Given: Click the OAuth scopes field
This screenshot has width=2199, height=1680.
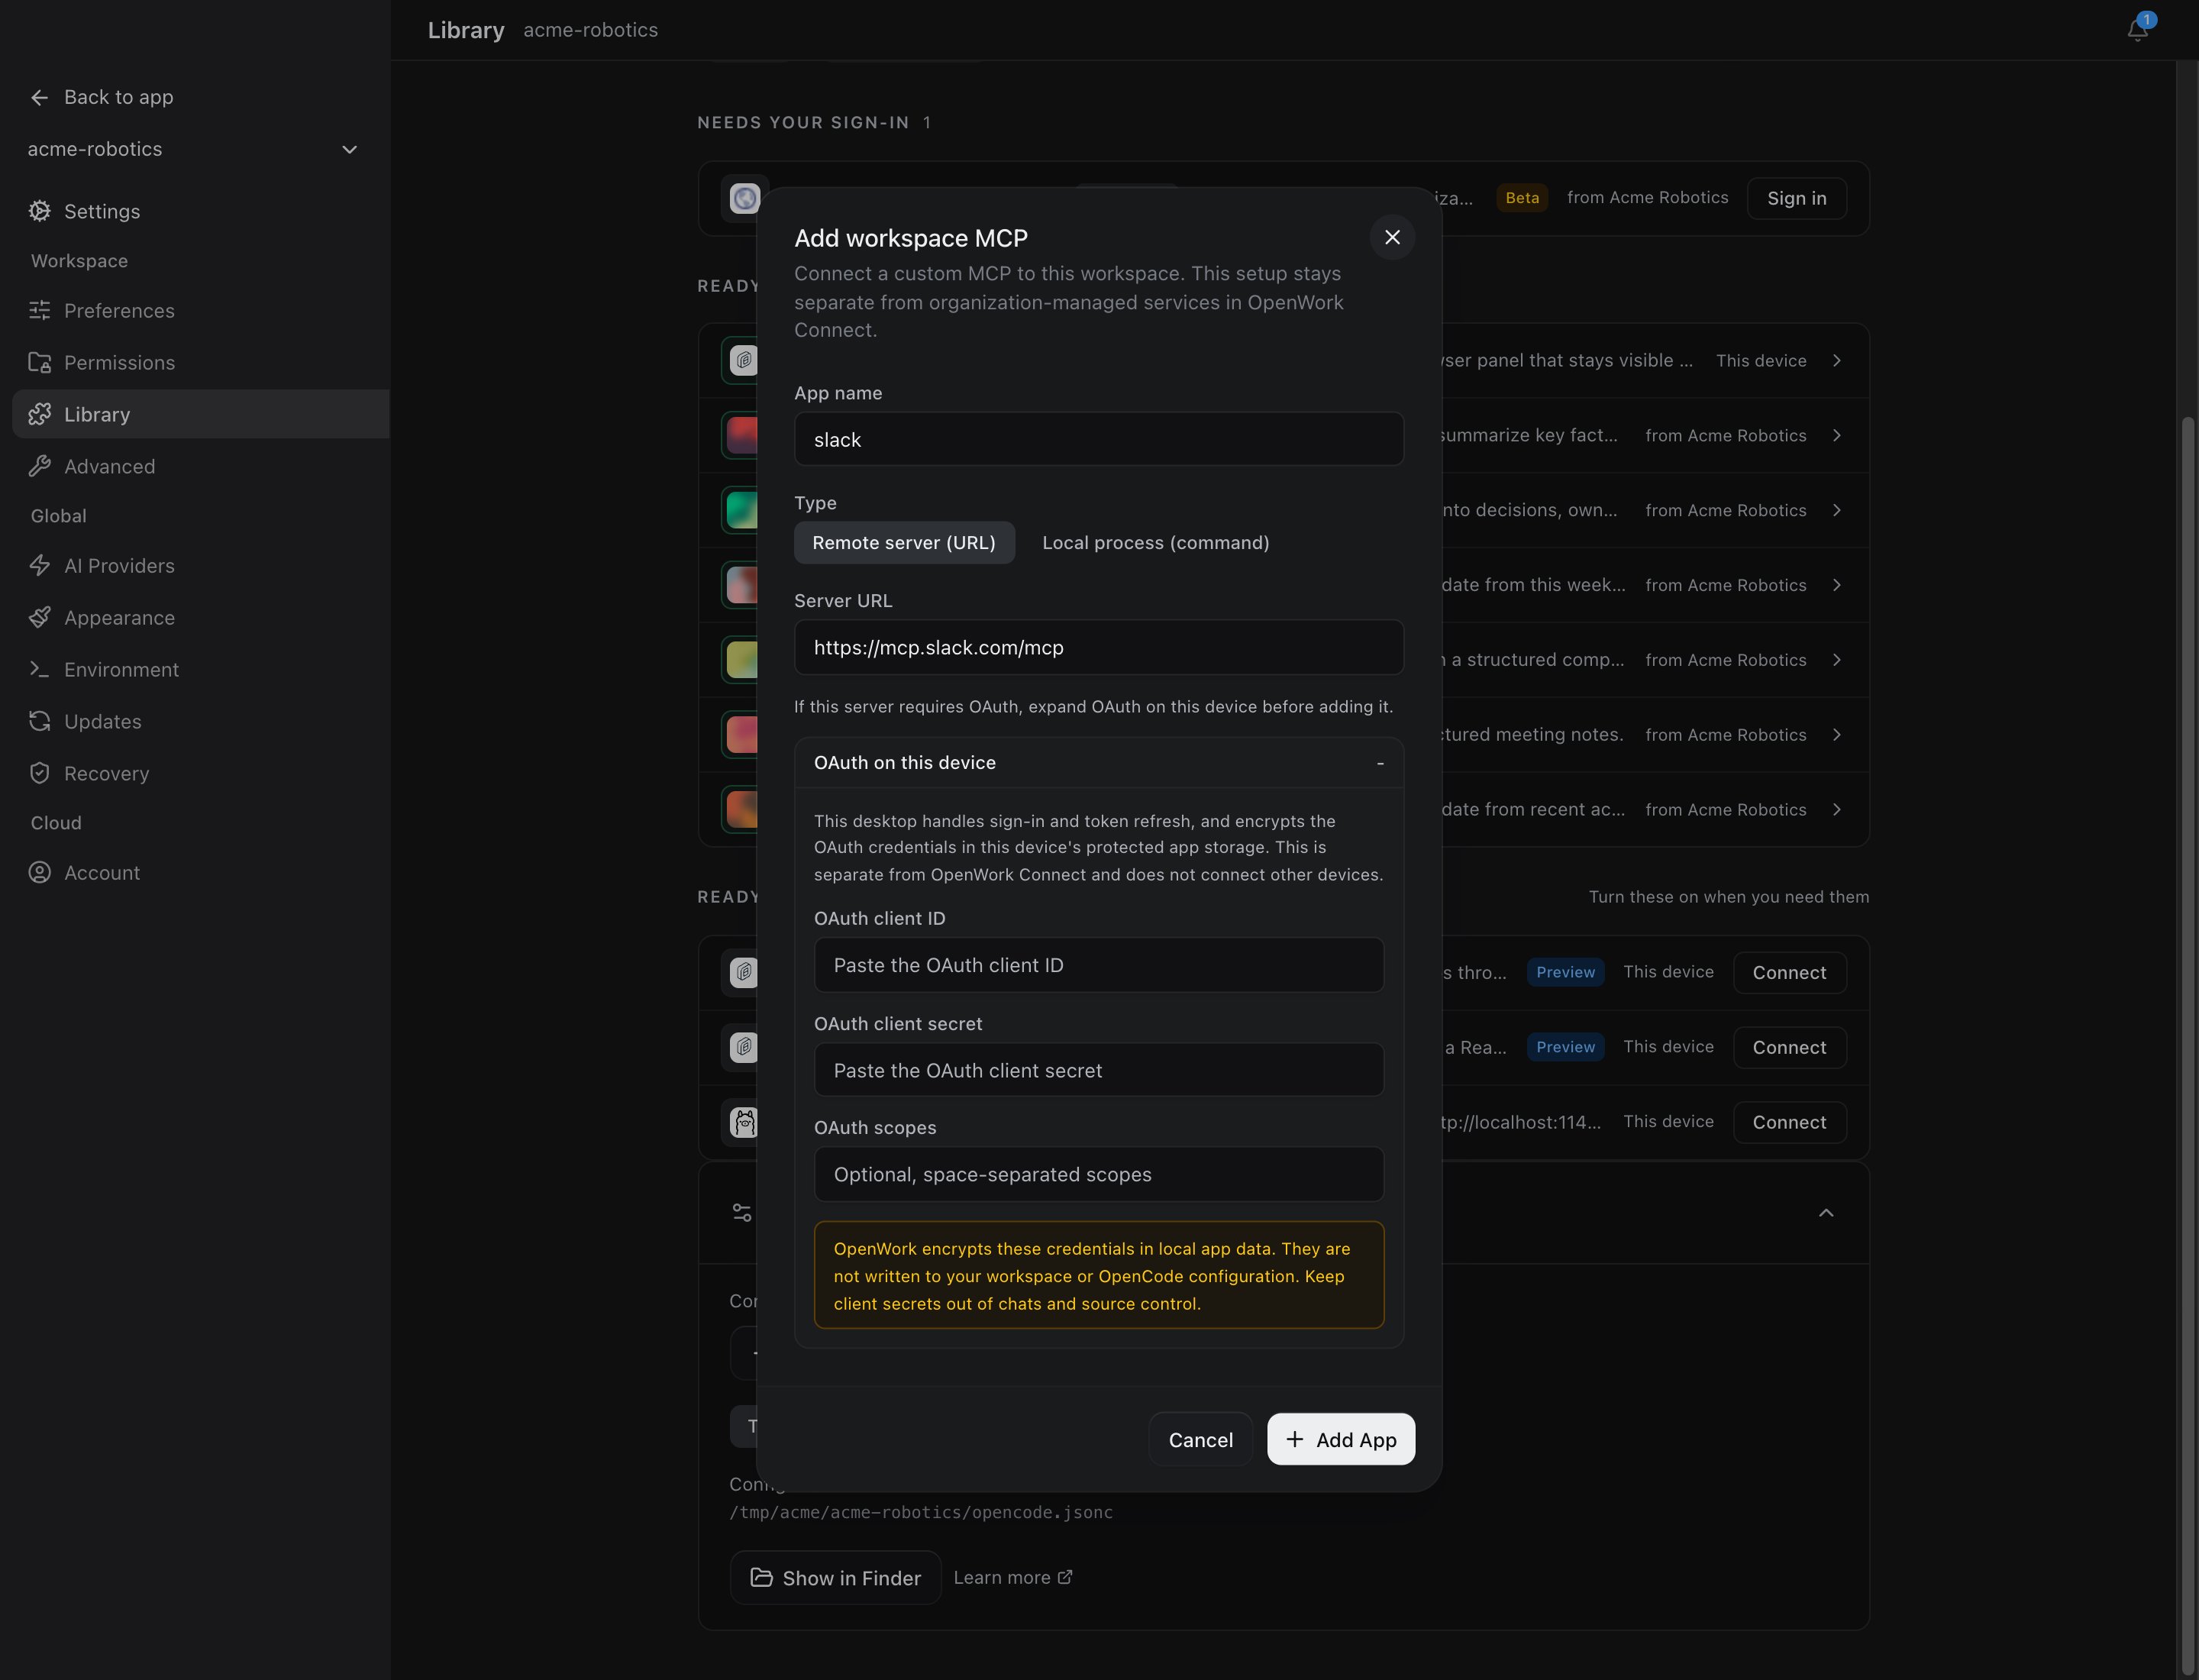Looking at the screenshot, I should [1098, 1174].
